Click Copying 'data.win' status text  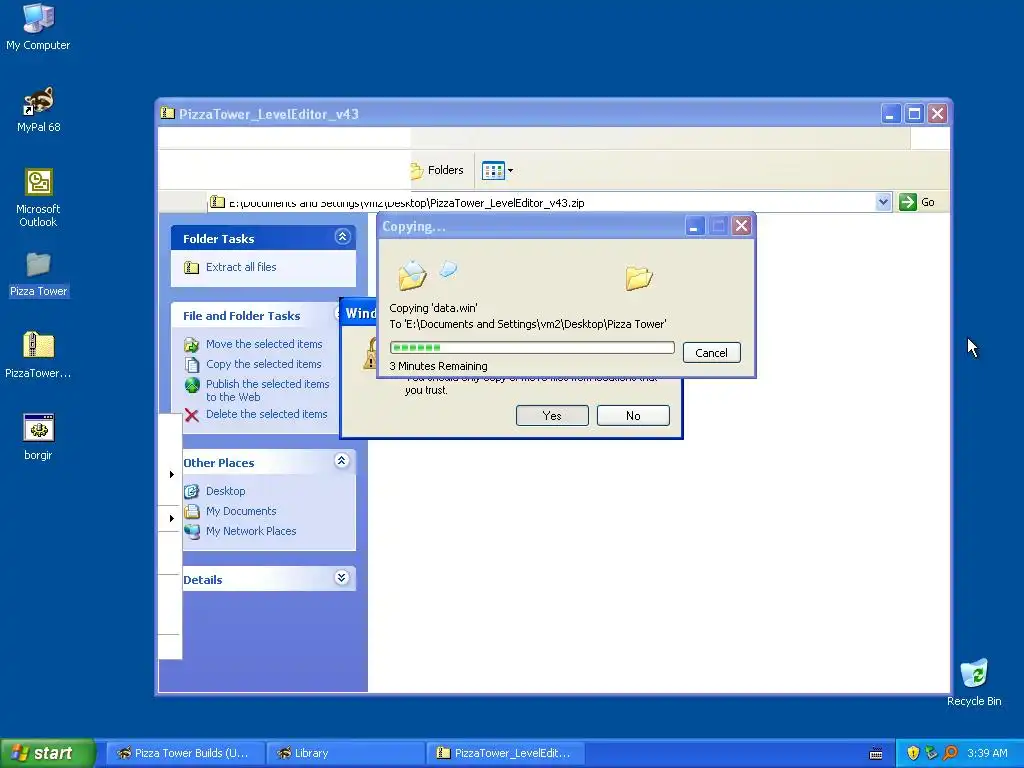pos(433,308)
